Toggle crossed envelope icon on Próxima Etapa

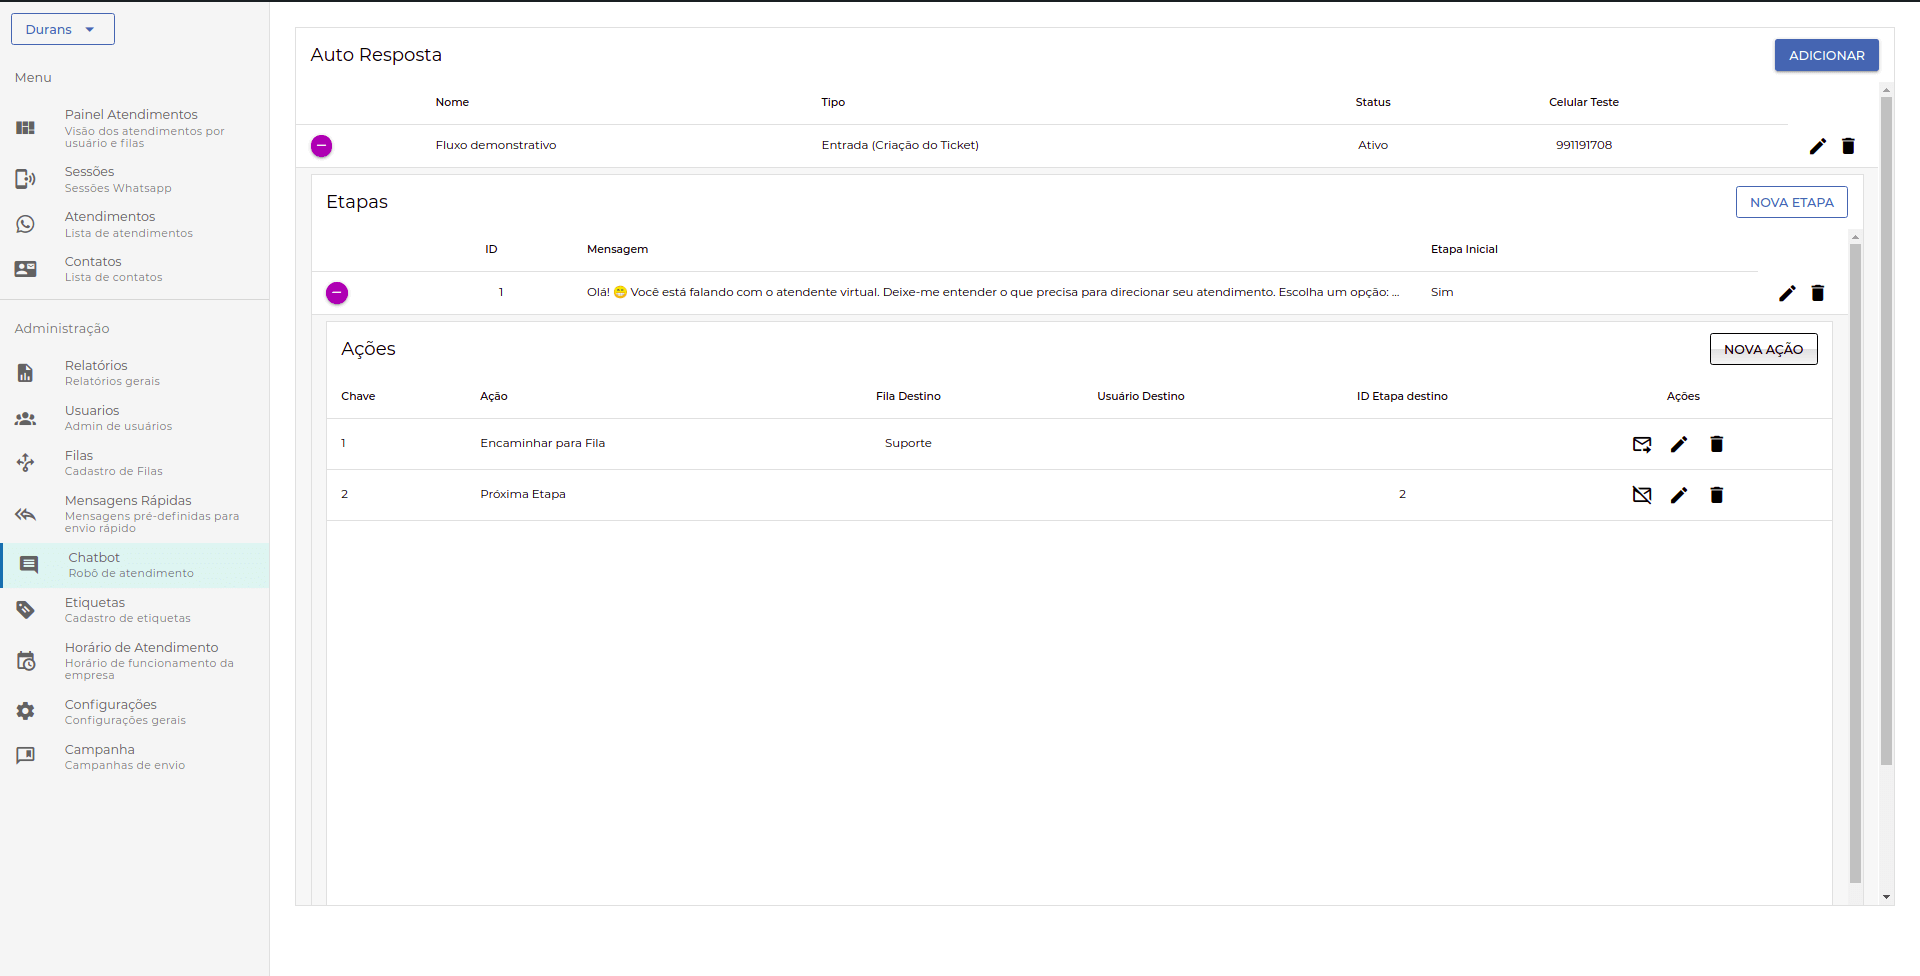pos(1642,495)
